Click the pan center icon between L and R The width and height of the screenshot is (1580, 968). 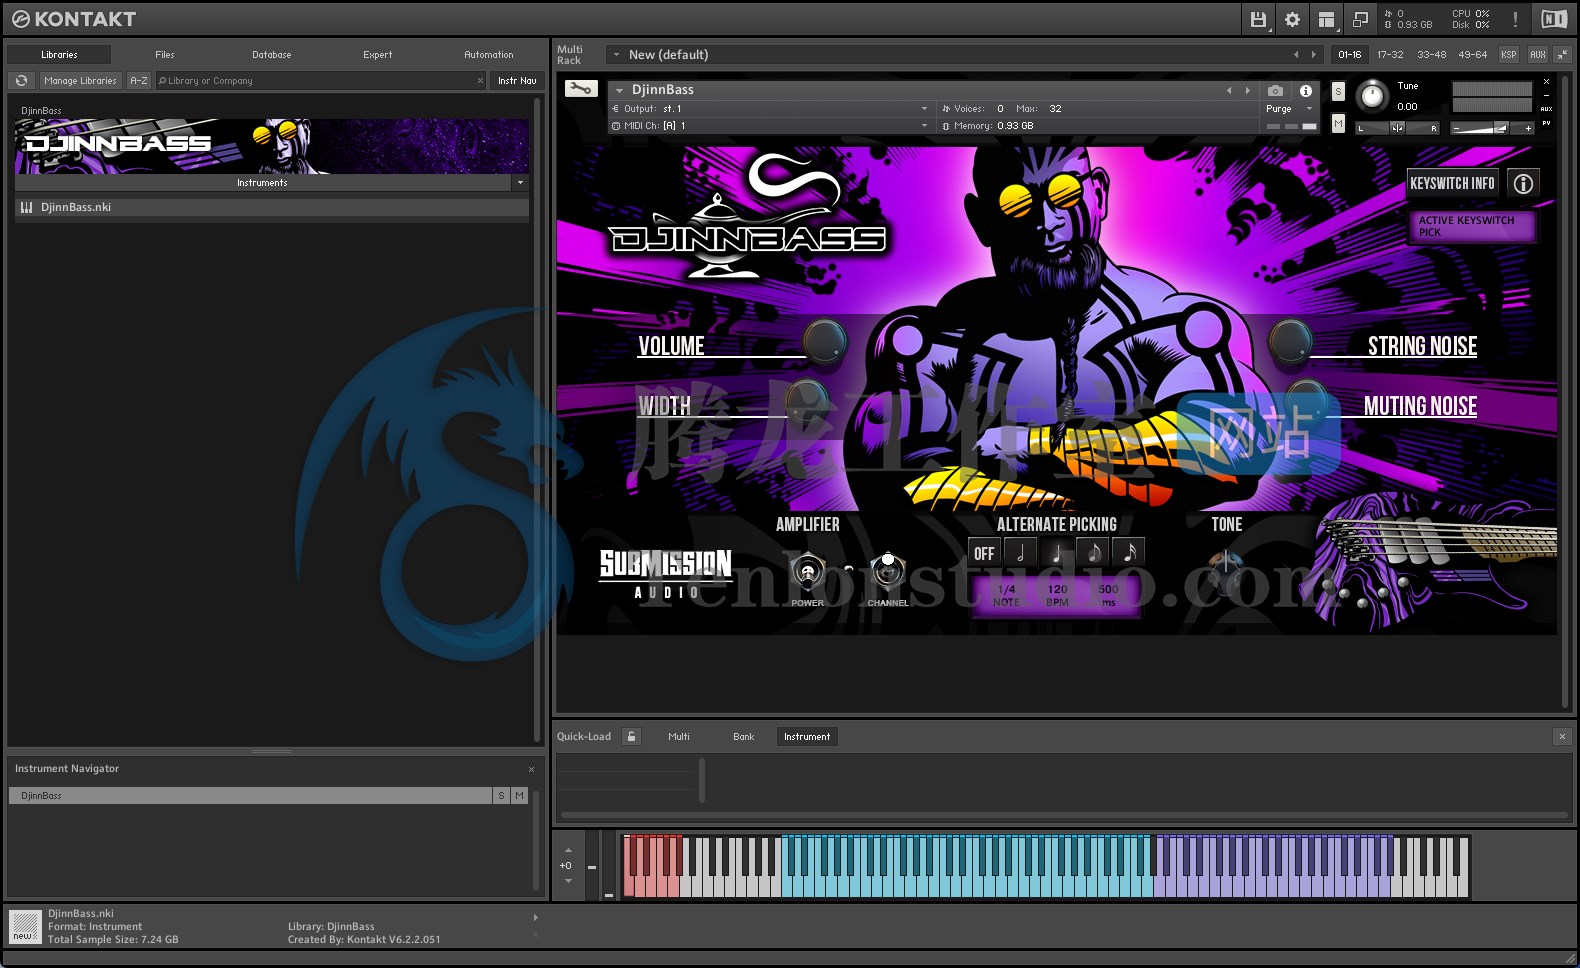pos(1397,127)
